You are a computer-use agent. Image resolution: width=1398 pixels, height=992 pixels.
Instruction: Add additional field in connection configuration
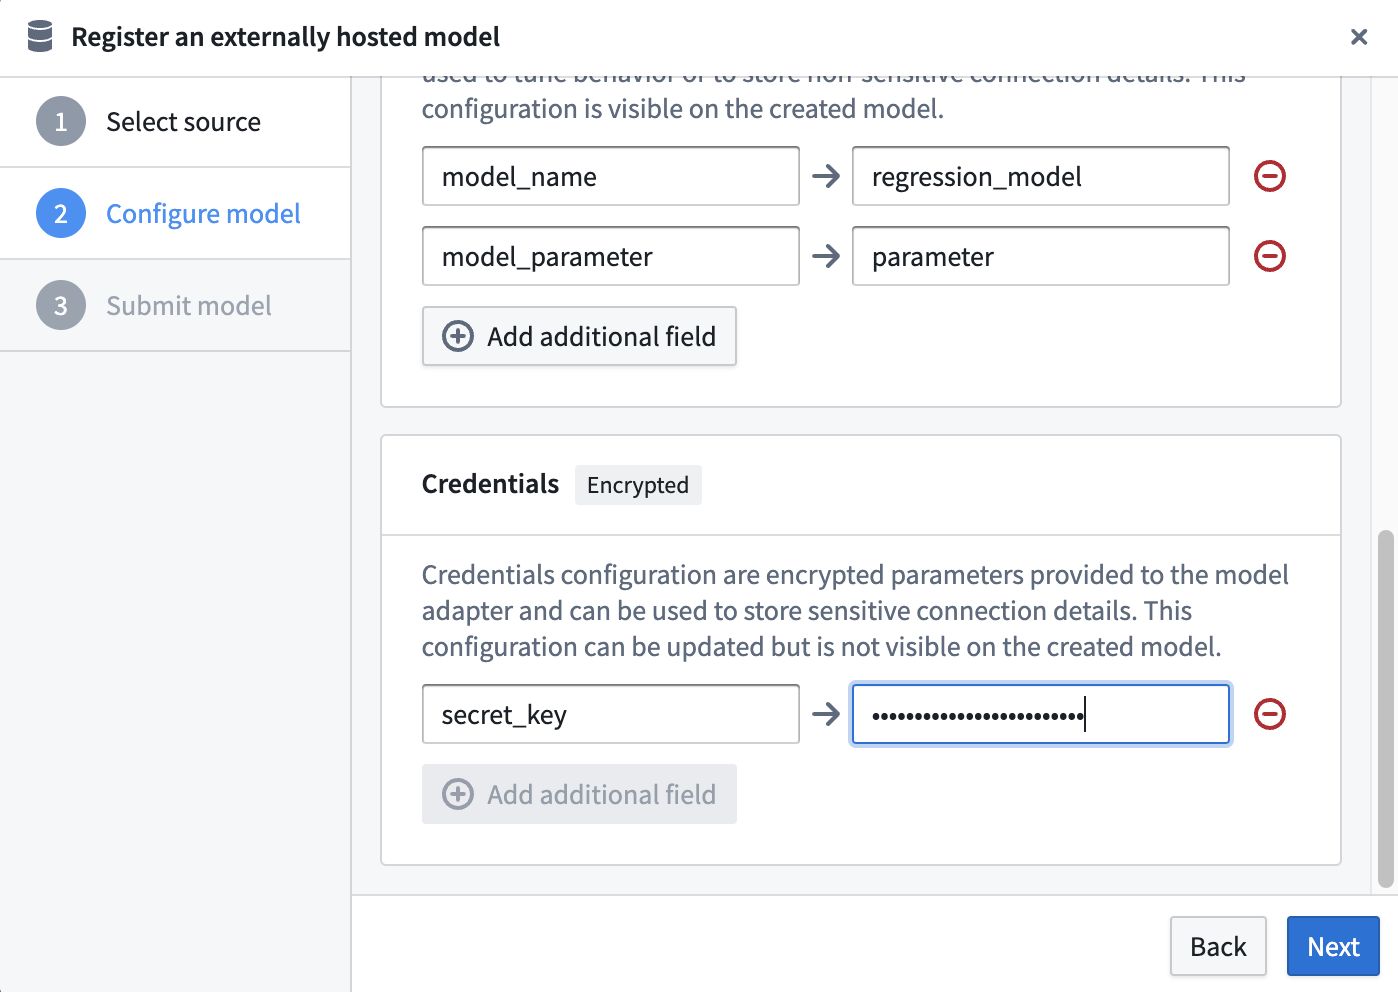click(x=579, y=336)
